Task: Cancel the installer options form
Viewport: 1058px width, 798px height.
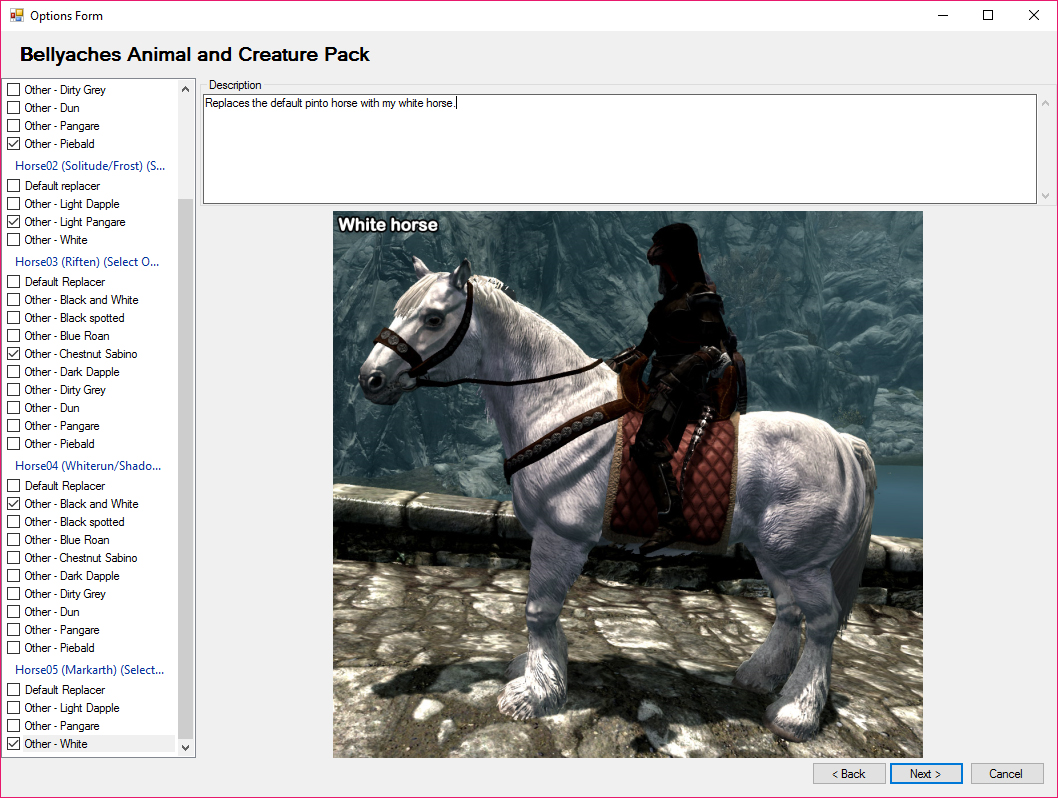Action: point(1007,774)
